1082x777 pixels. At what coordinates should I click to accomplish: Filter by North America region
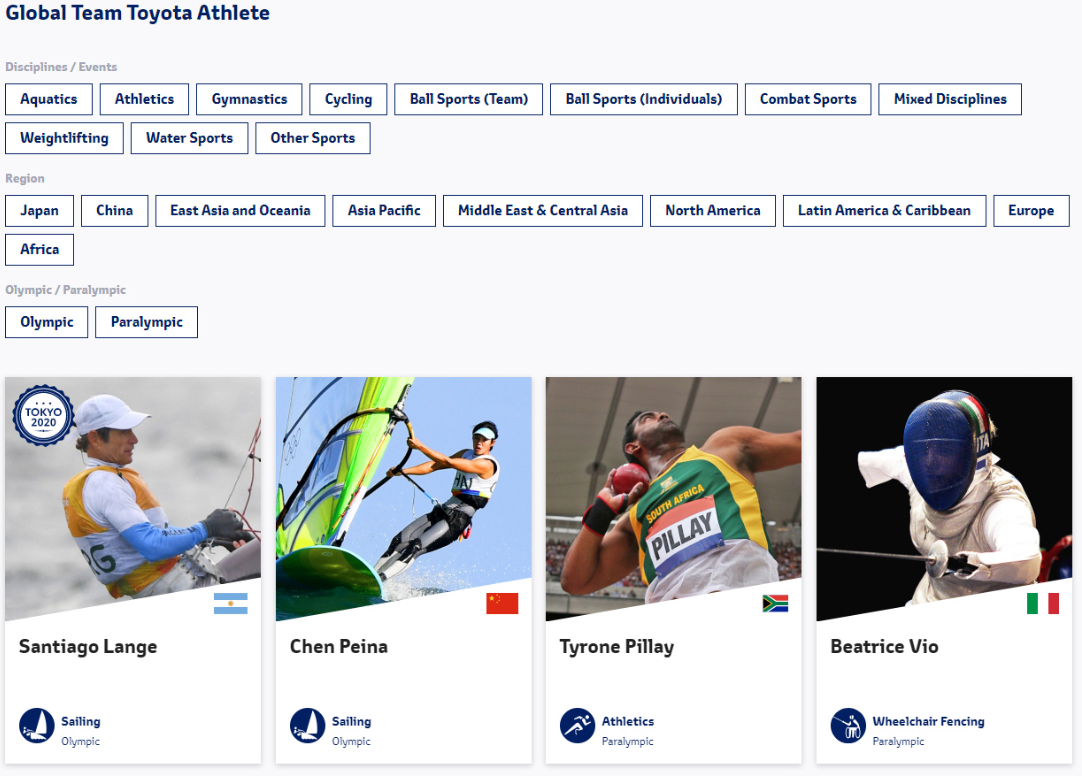pos(713,211)
